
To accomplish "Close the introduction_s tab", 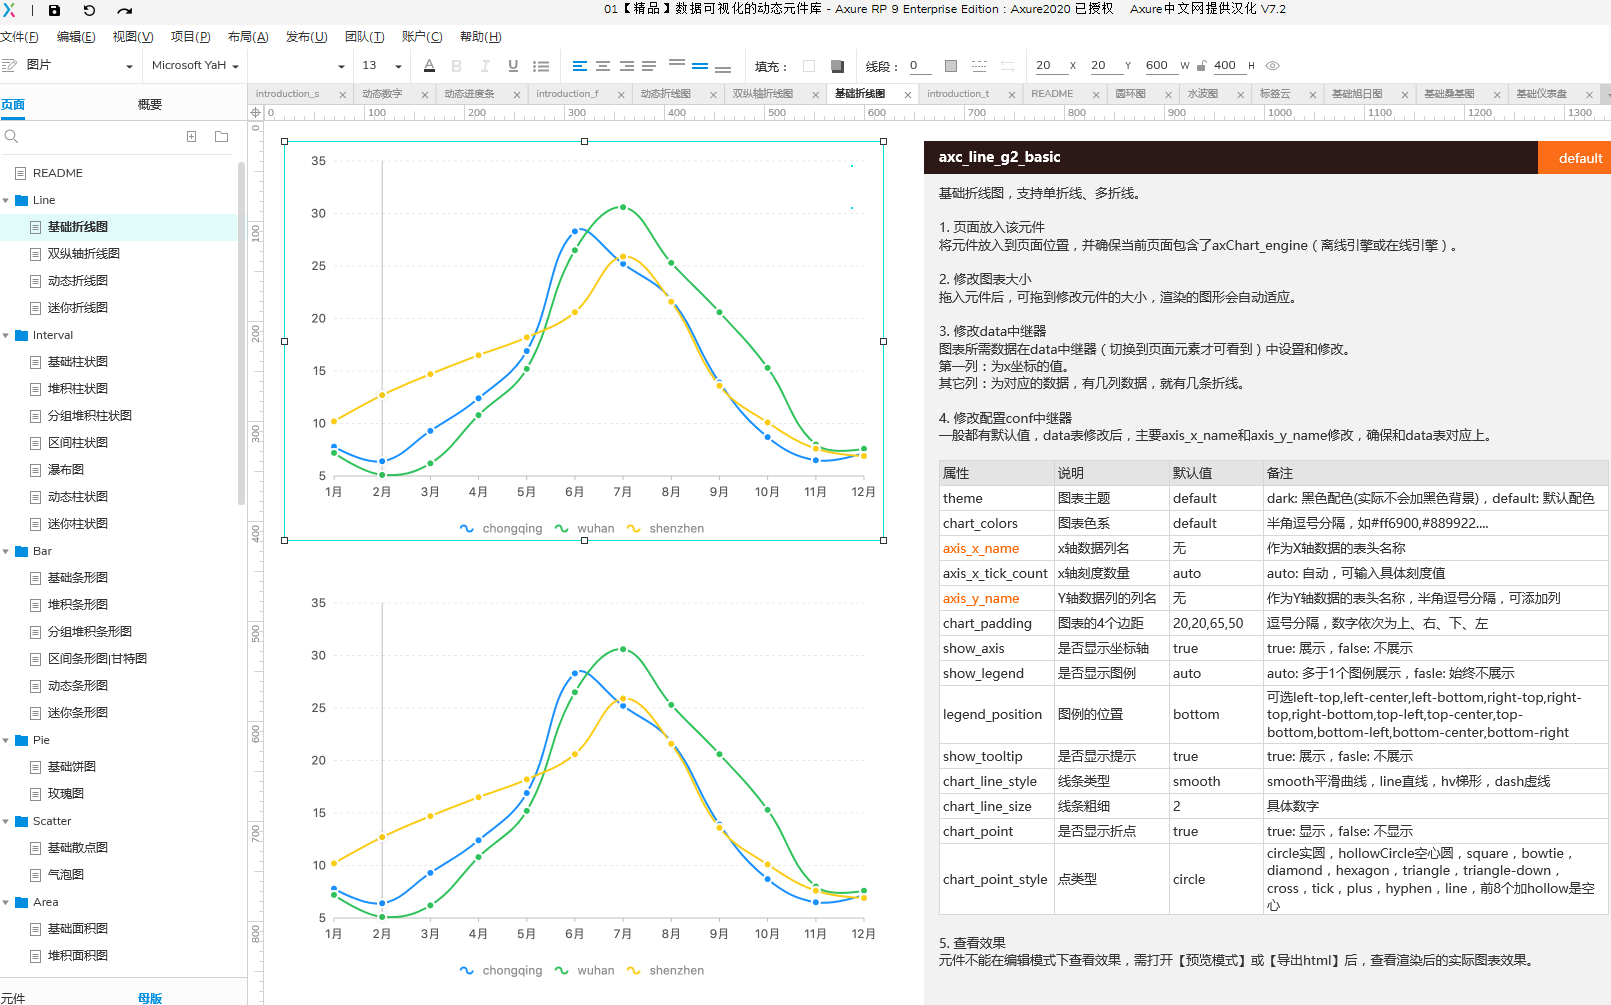I will pyautogui.click(x=342, y=95).
